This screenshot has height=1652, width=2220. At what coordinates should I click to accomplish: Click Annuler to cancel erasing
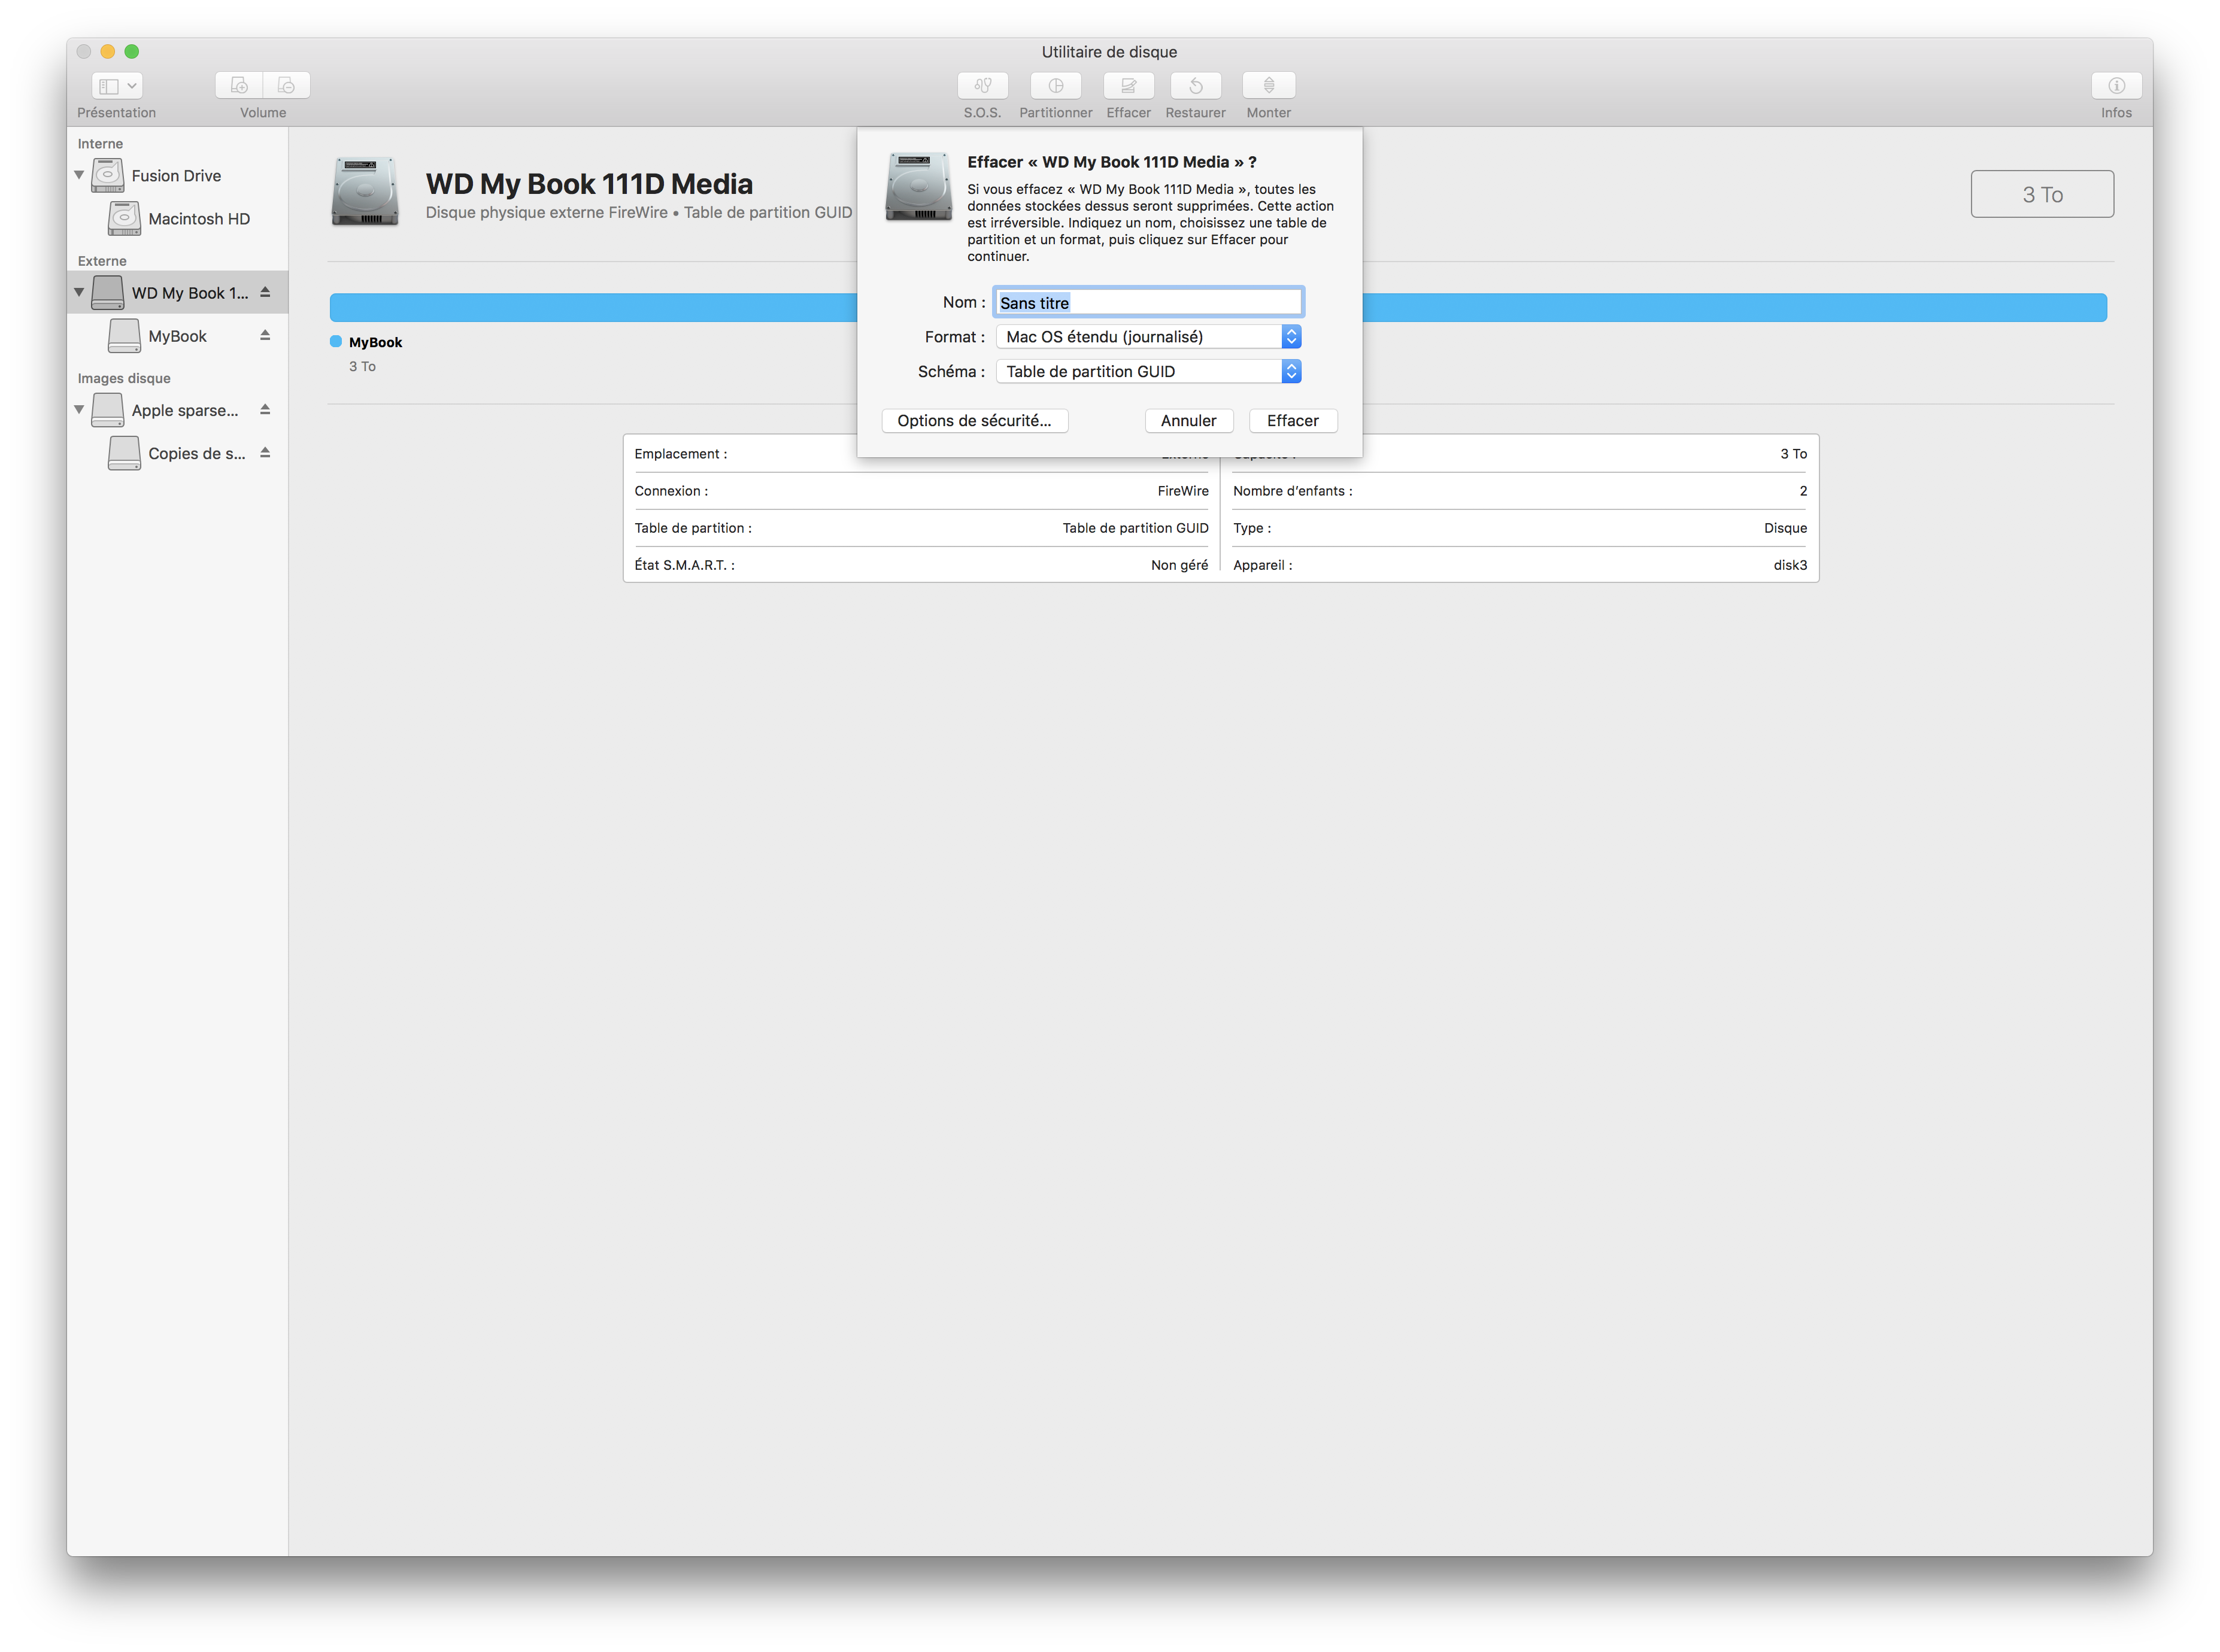(1188, 421)
